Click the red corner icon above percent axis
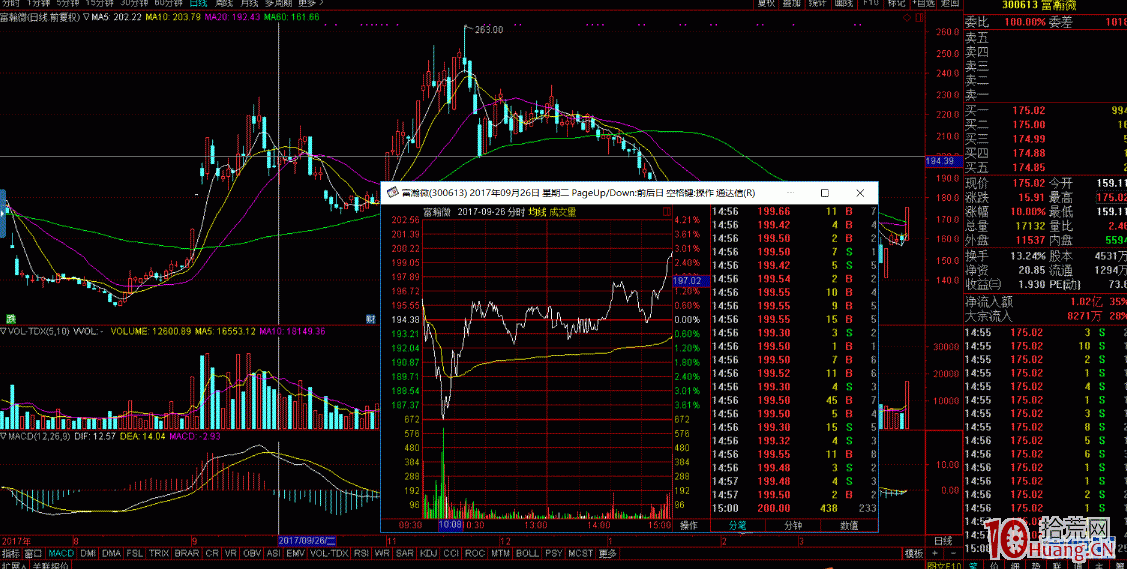Screen dimensions: 1127x569 coord(665,212)
